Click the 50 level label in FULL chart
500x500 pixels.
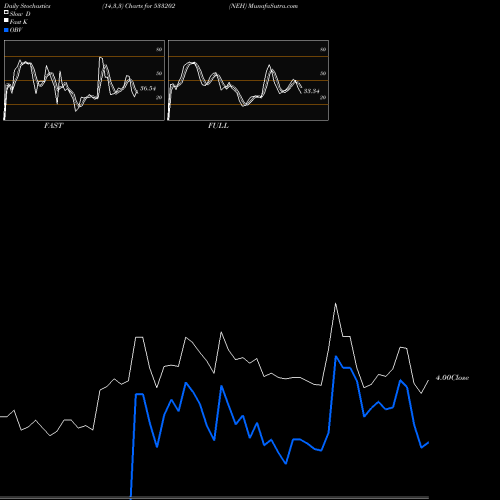[x=323, y=73]
